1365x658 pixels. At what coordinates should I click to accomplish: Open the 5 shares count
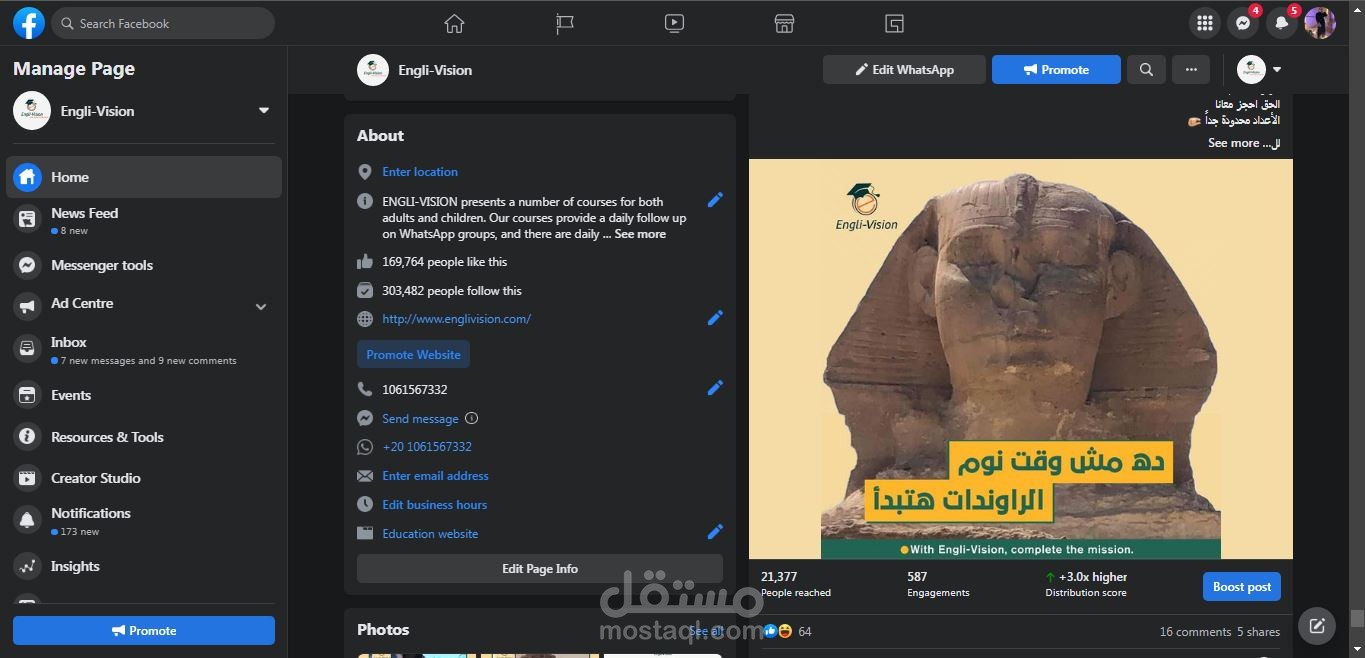[x=1258, y=632]
